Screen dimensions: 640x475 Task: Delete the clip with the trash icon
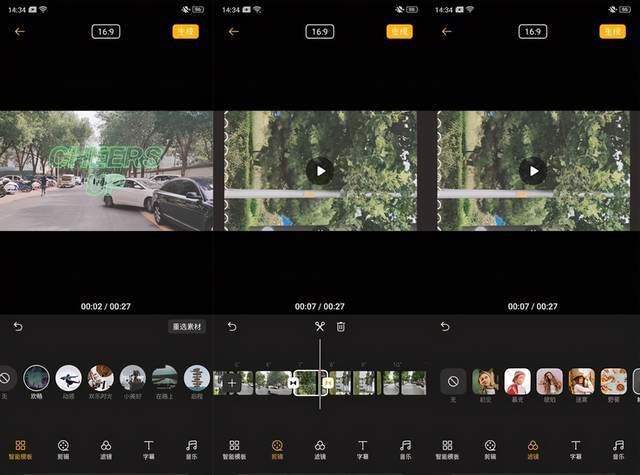click(x=341, y=326)
